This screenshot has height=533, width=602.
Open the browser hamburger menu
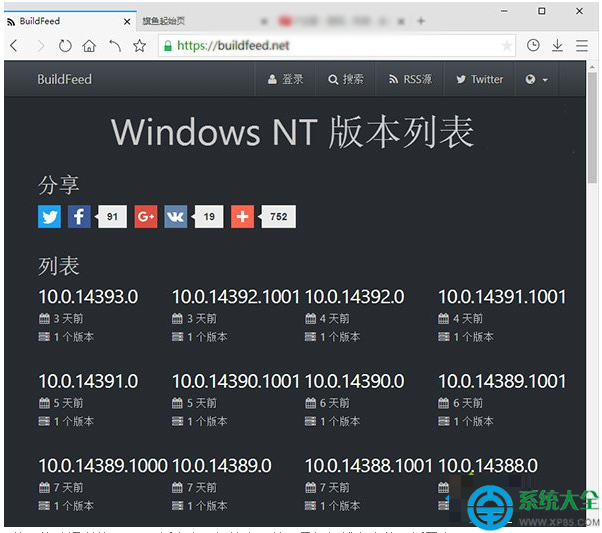click(x=582, y=46)
